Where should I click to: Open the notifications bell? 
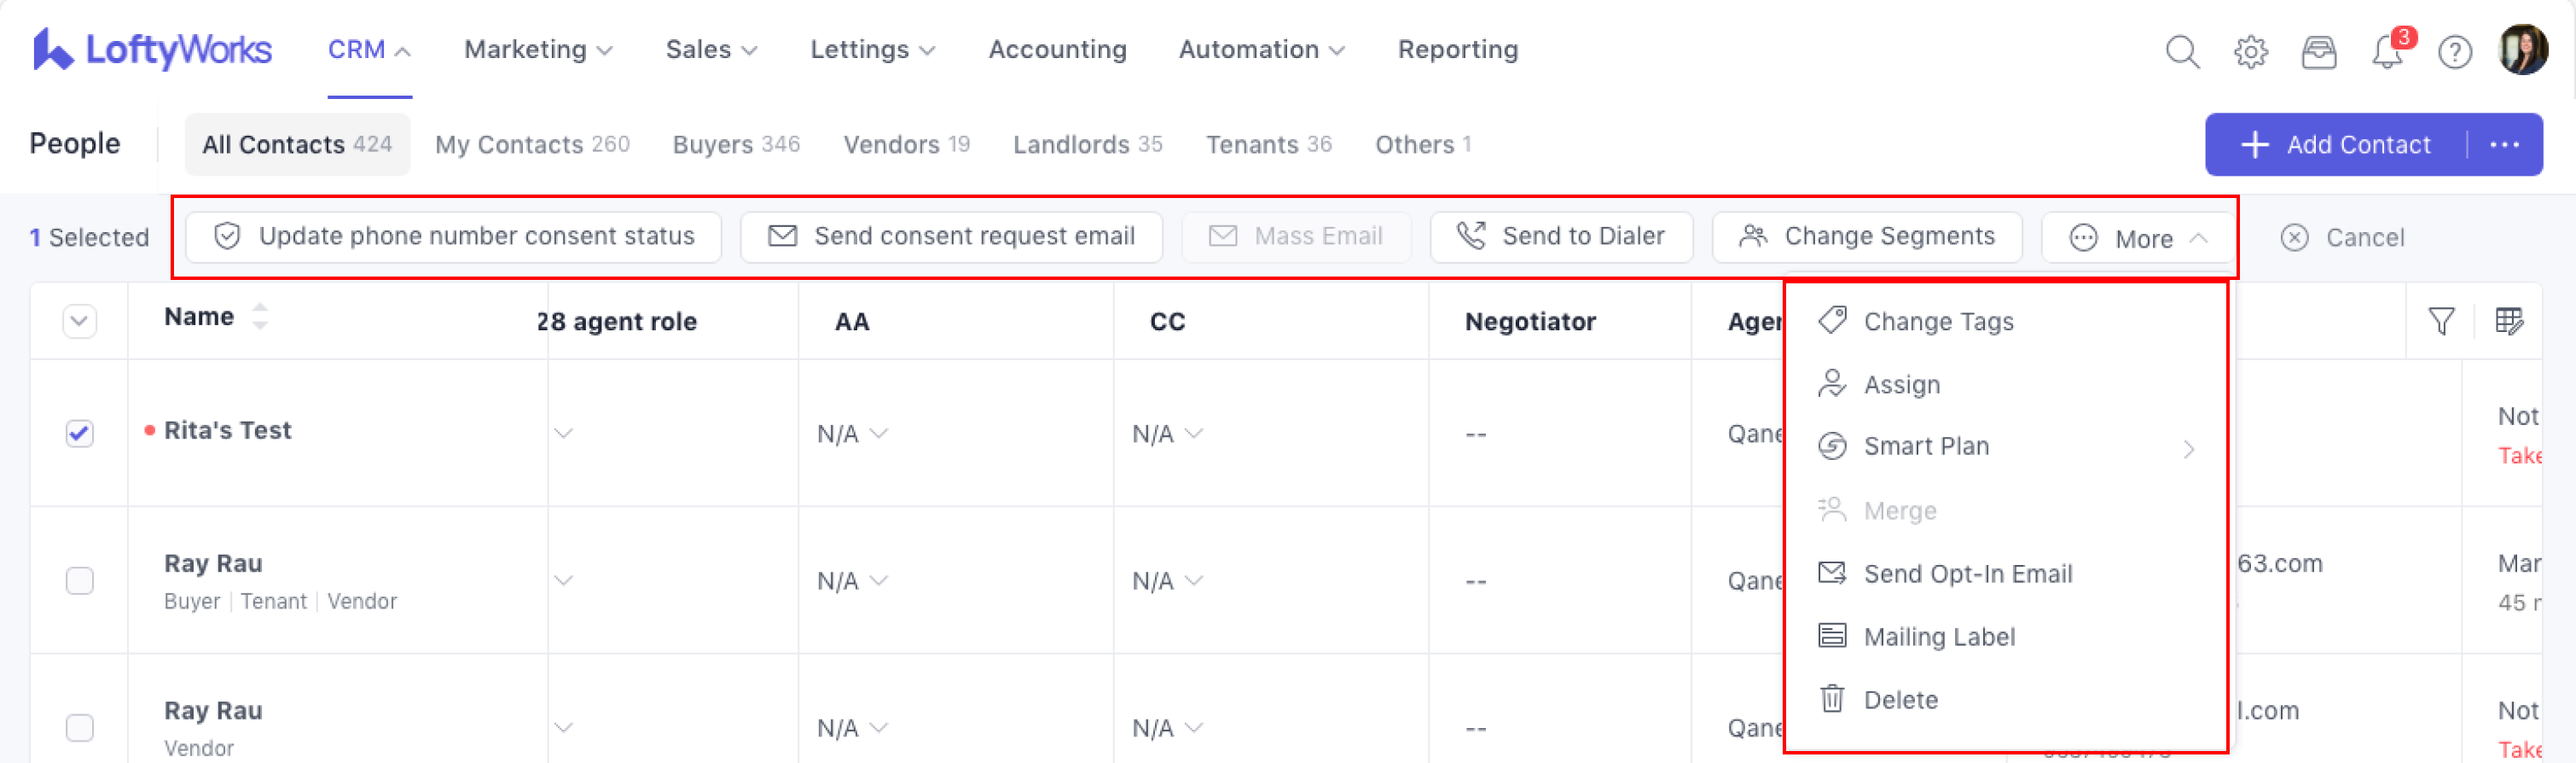tap(2387, 51)
